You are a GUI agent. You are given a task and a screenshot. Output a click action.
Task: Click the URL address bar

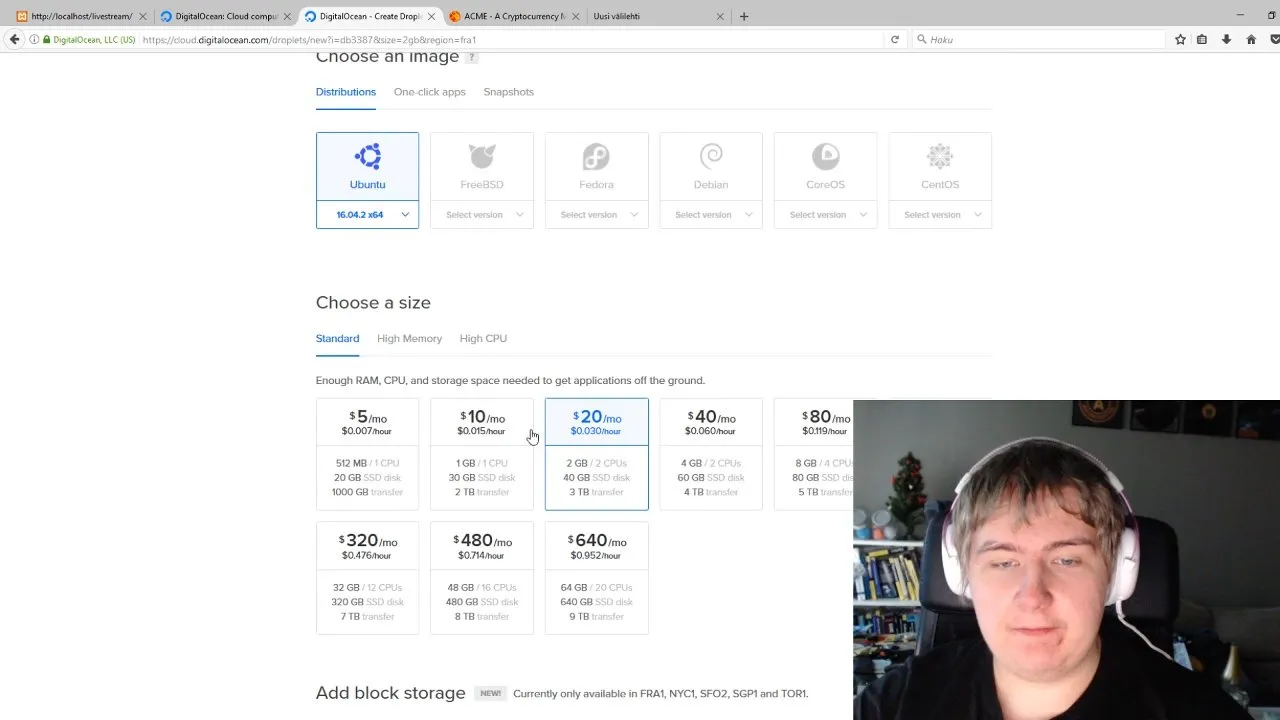point(510,40)
